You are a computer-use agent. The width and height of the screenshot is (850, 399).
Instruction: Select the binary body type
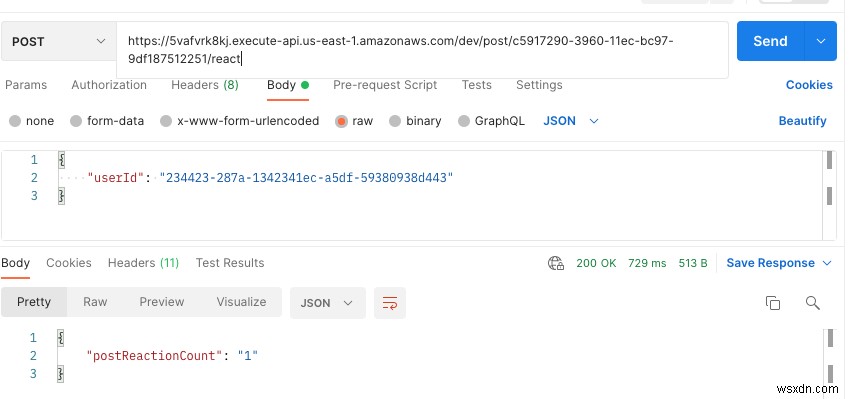click(415, 121)
